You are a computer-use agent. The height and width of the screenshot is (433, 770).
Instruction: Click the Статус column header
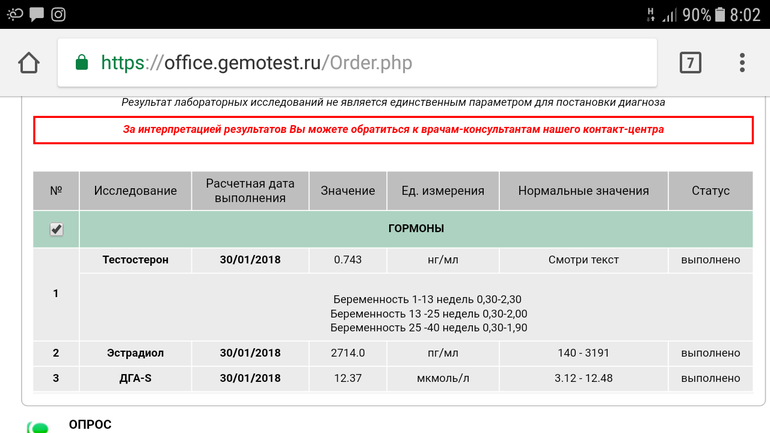710,191
